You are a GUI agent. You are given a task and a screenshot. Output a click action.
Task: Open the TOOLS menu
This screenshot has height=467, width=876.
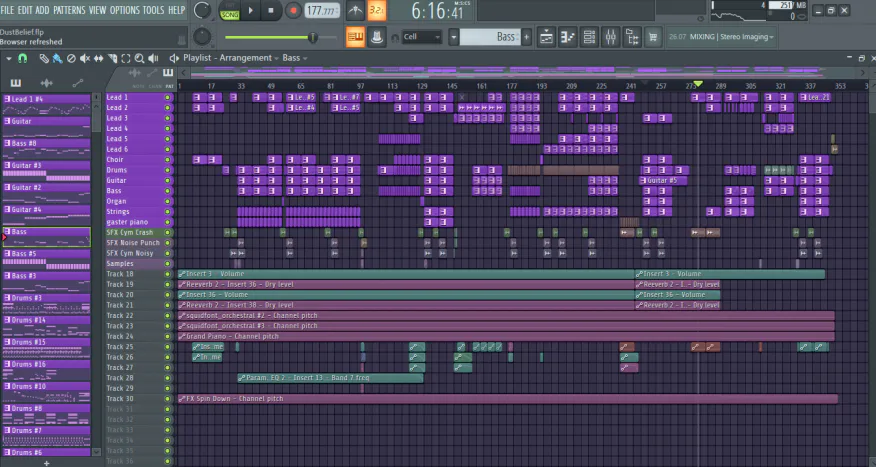click(154, 10)
